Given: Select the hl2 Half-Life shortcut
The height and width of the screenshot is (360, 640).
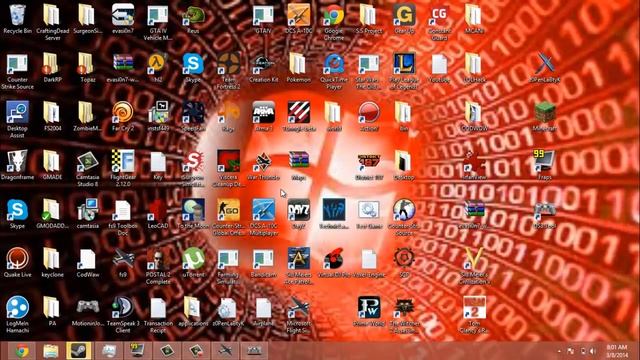Looking at the screenshot, I should (x=158, y=68).
